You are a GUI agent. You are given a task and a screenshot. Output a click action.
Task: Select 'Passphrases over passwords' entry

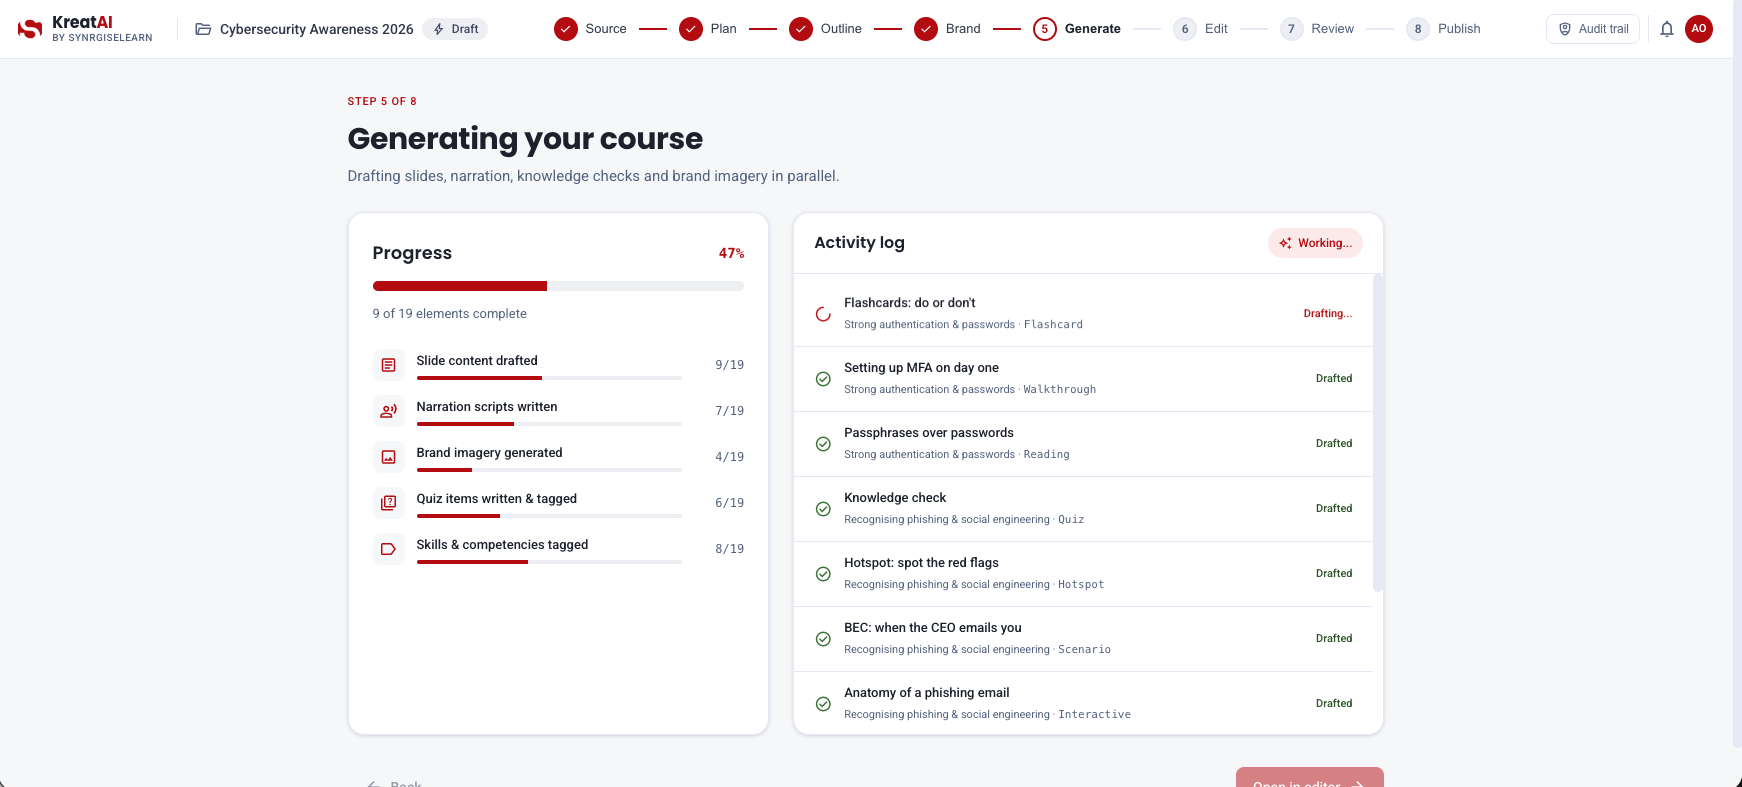pos(1083,444)
